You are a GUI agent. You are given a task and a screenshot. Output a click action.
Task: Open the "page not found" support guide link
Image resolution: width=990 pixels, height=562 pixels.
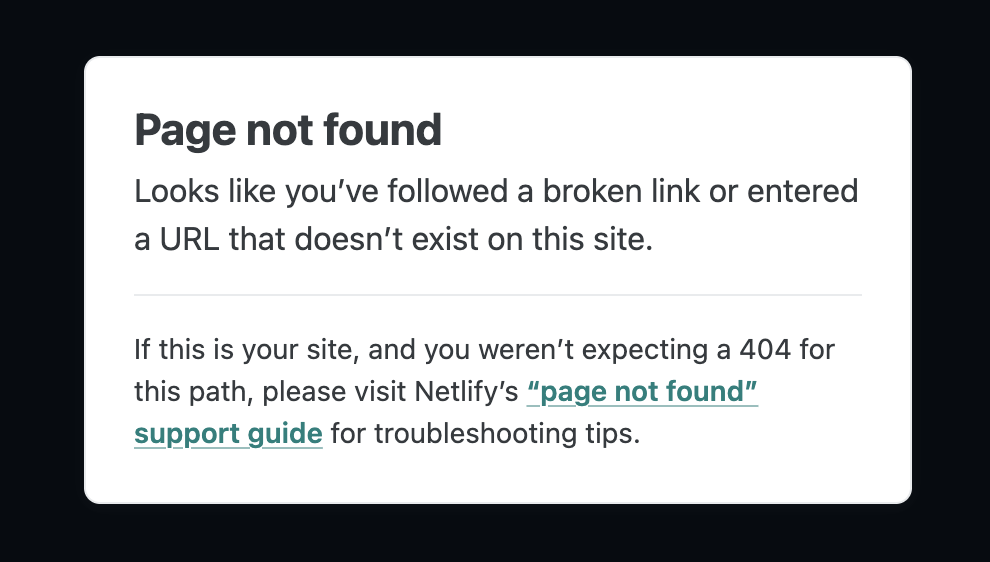(641, 392)
